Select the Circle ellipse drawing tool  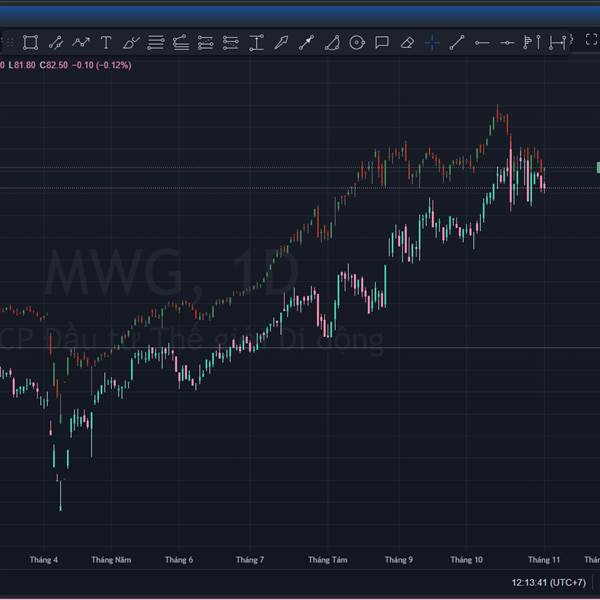pos(357,42)
